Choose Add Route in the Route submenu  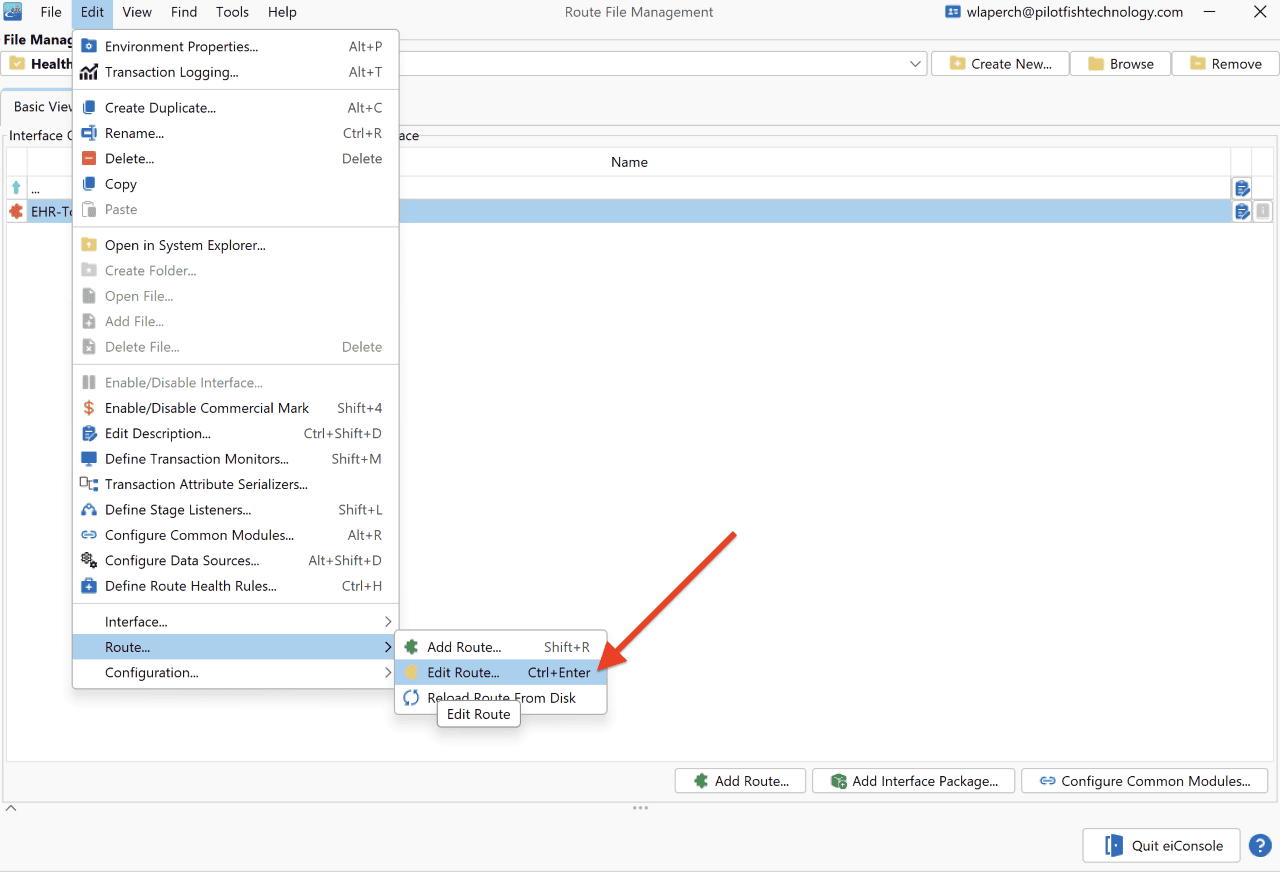(x=501, y=647)
